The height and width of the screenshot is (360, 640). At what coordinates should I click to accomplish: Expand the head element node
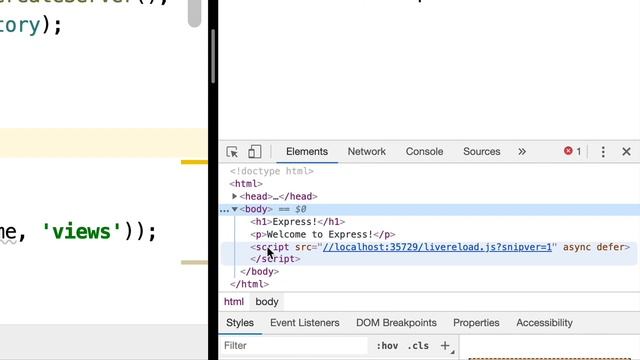tap(234, 196)
